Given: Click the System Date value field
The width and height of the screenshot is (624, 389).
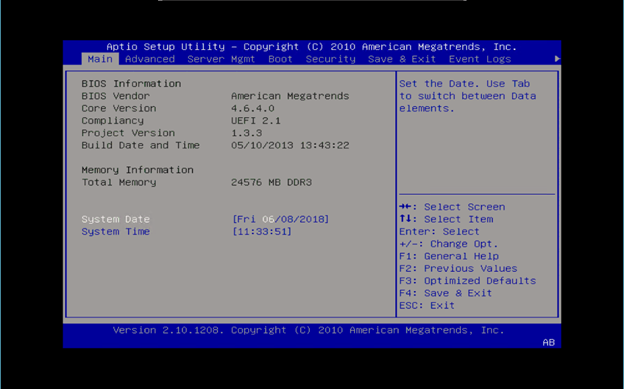Looking at the screenshot, I should pos(281,219).
